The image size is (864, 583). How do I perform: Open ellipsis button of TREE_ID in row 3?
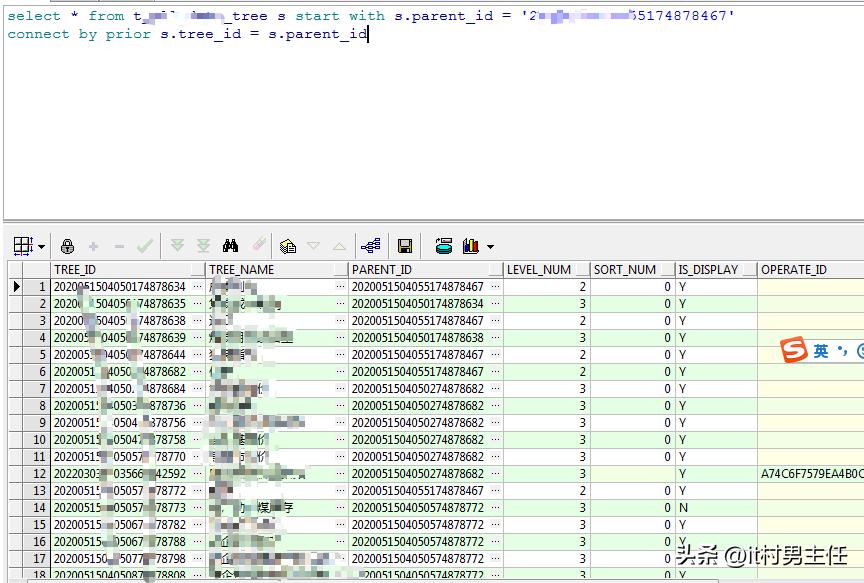point(198,321)
